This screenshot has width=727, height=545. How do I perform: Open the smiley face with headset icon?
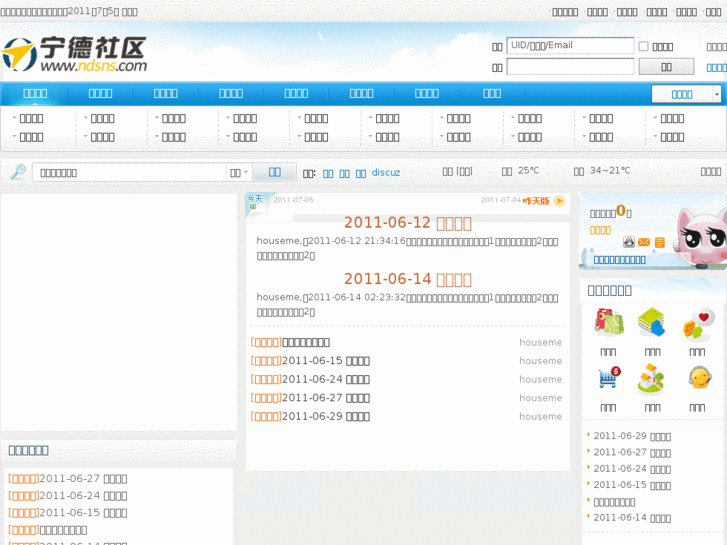tap(699, 377)
